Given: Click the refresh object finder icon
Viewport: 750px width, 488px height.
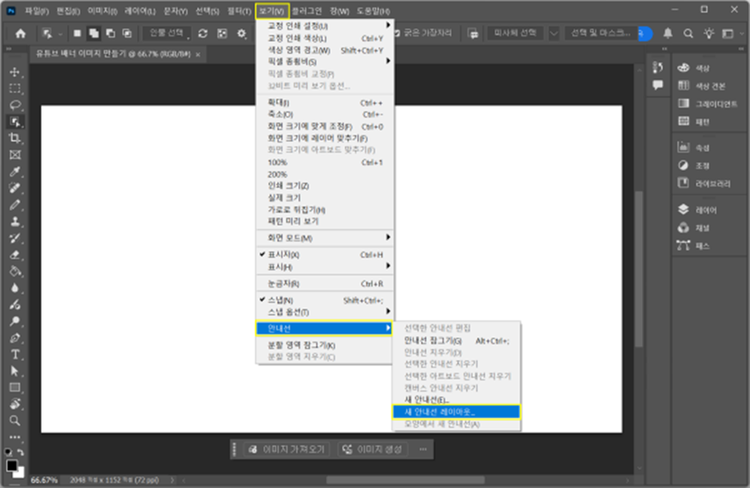Looking at the screenshot, I should tap(203, 33).
